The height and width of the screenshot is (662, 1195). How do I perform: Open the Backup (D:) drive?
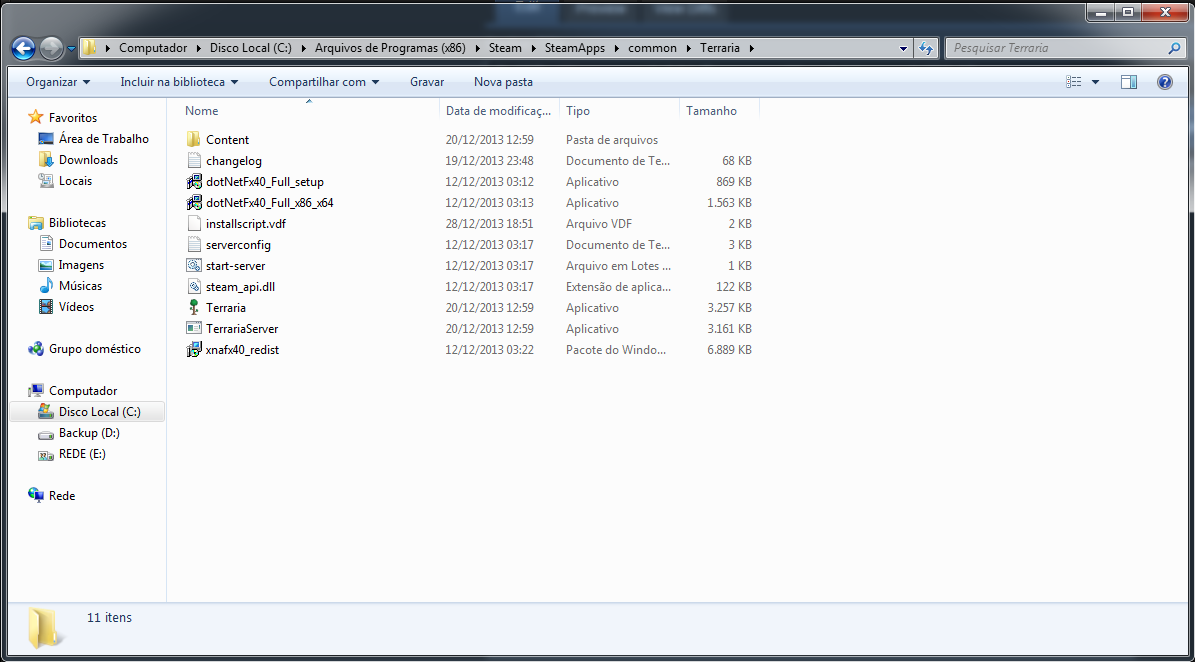[89, 433]
